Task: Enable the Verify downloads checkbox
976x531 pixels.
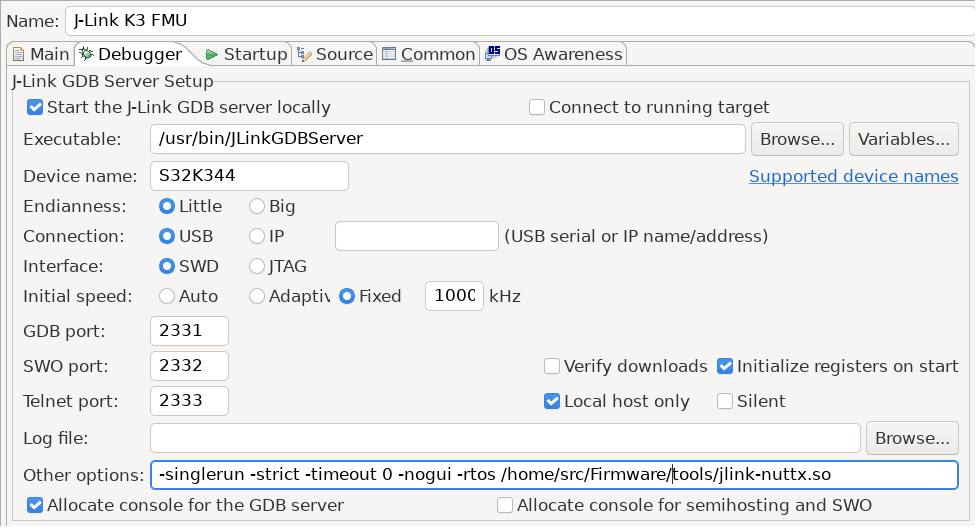Action: [552, 366]
